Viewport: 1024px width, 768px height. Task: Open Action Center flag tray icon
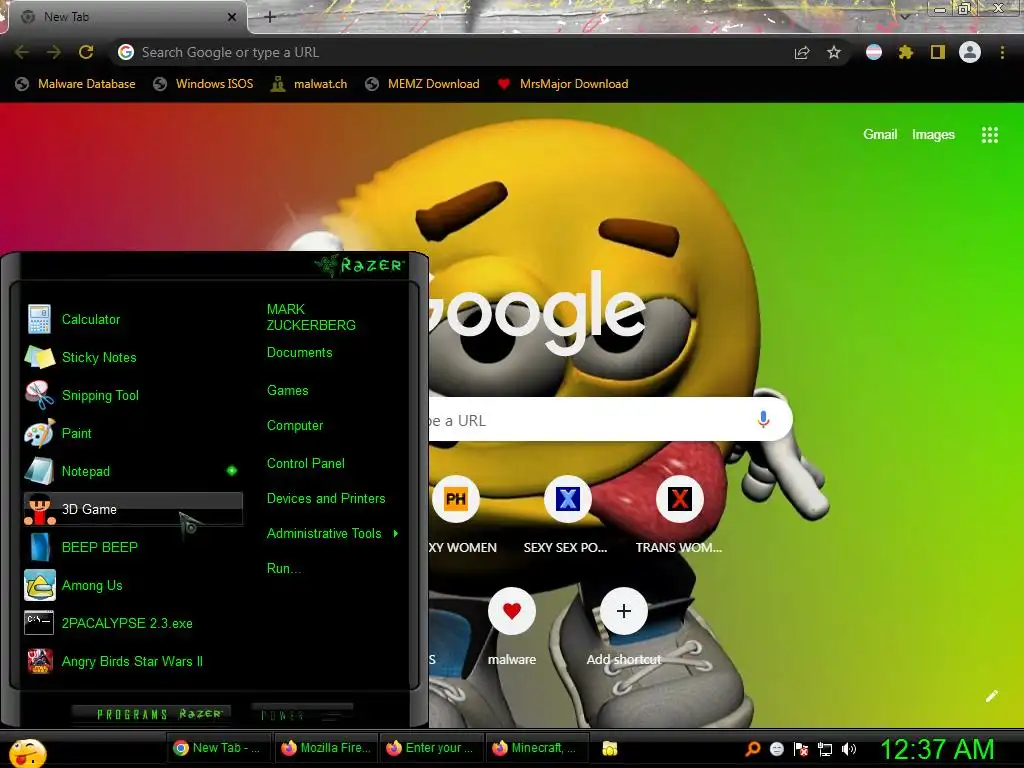(801, 749)
